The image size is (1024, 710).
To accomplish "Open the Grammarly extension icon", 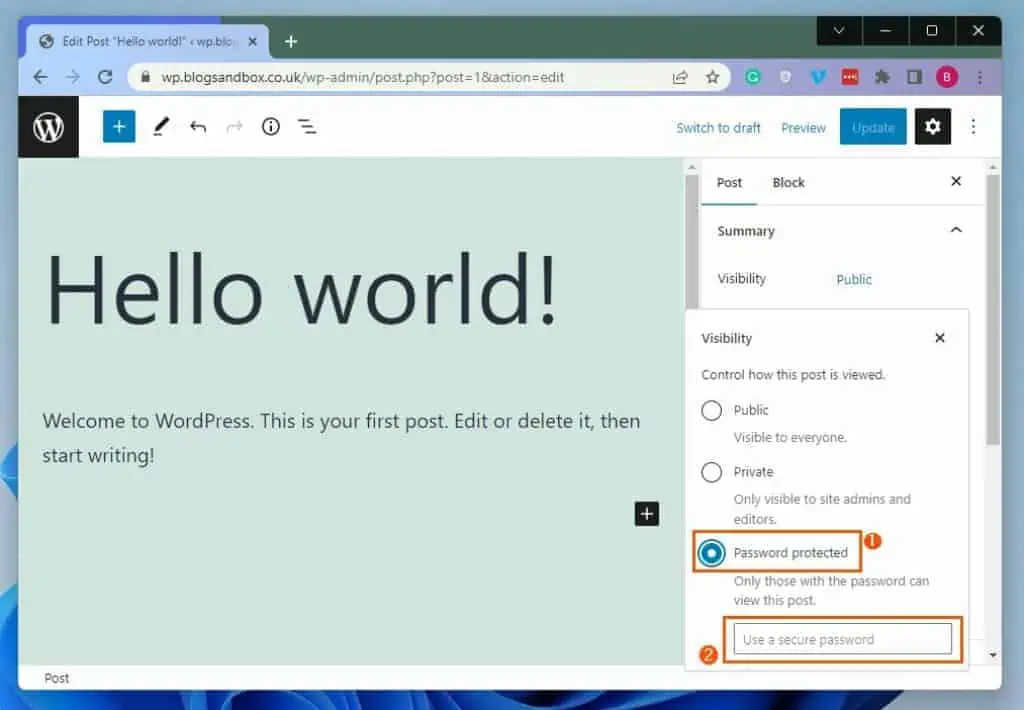I will click(752, 77).
